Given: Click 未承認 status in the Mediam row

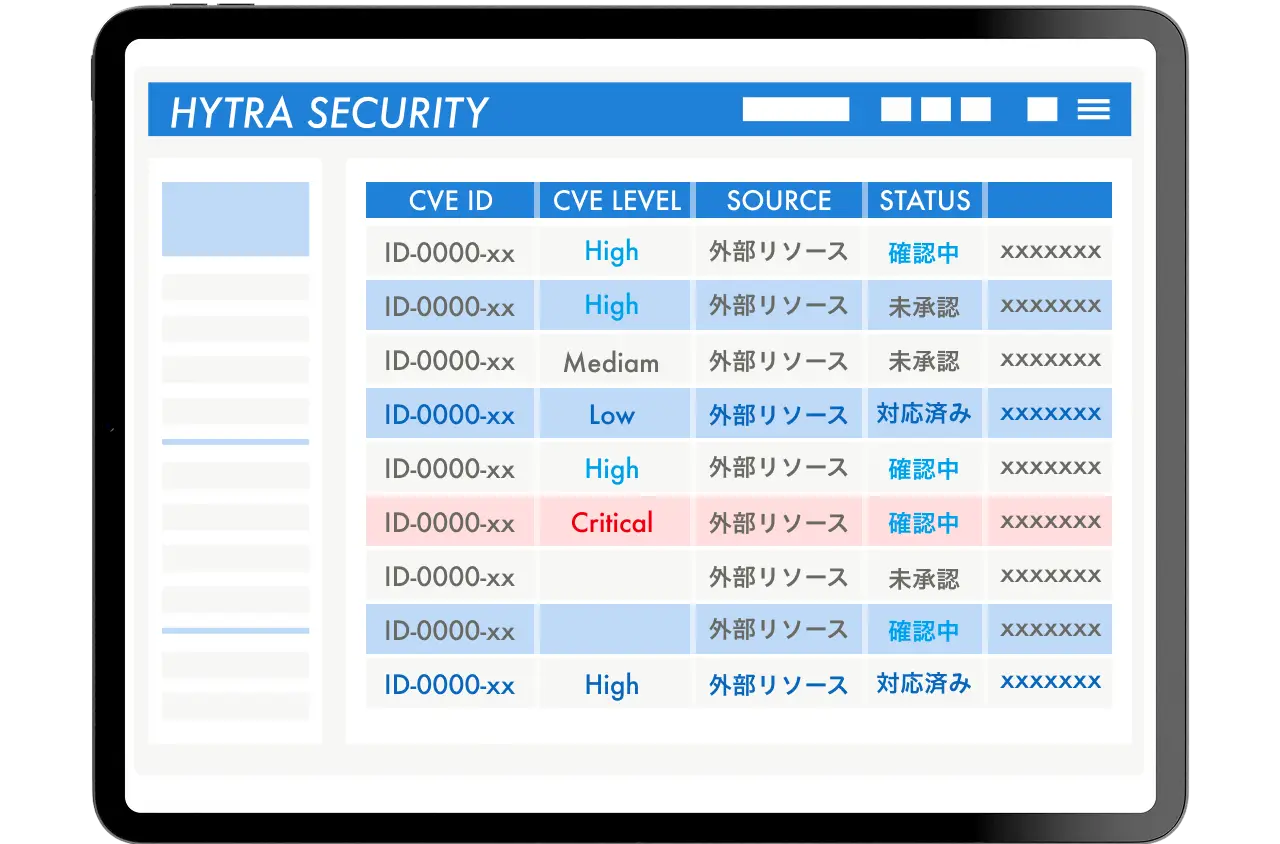Looking at the screenshot, I should pos(924,361).
